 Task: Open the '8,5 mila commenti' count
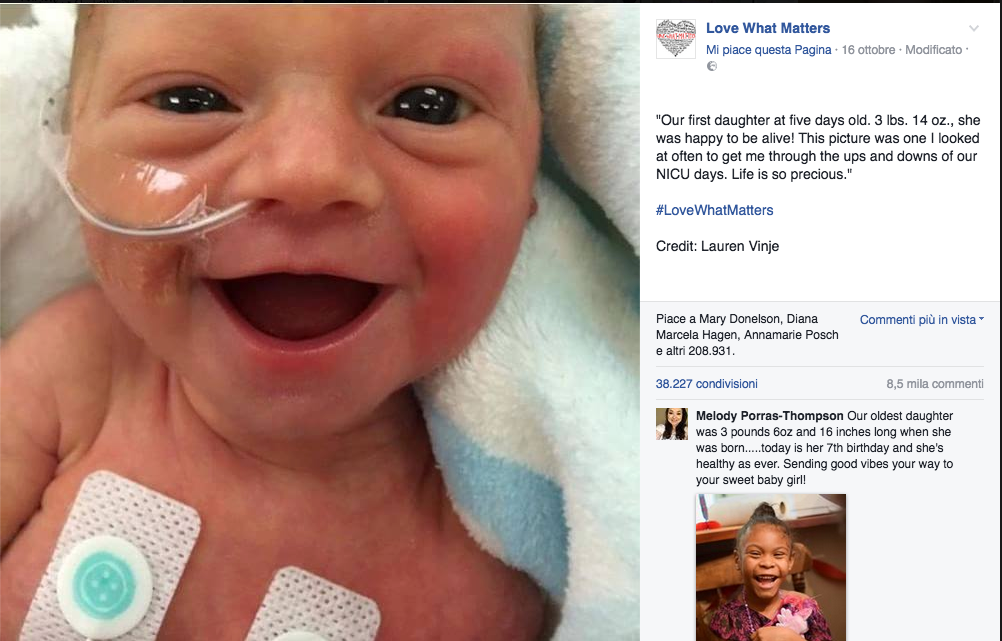934,383
